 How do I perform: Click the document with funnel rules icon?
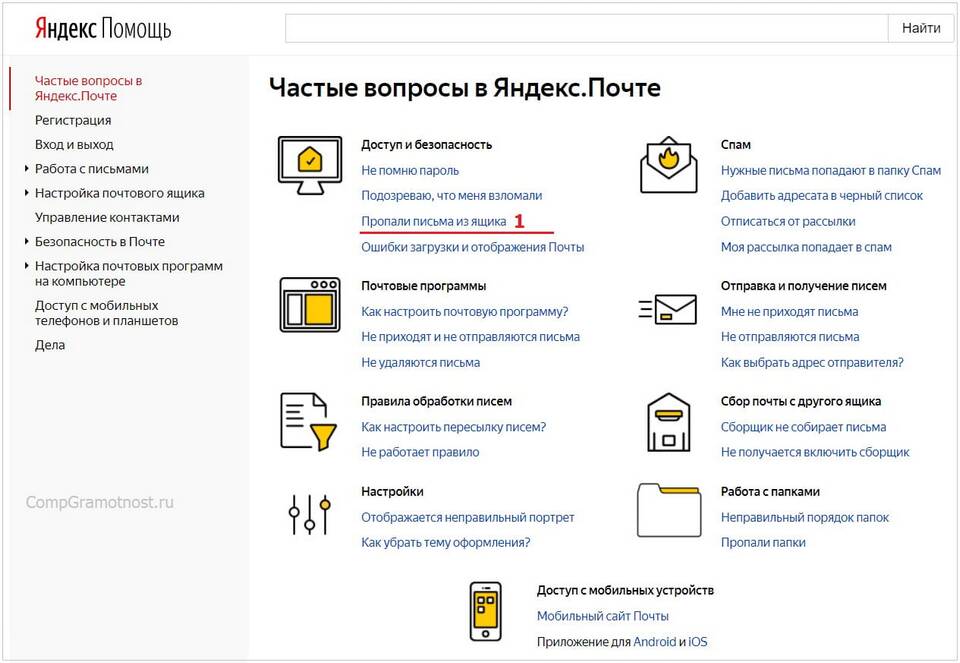click(x=309, y=422)
